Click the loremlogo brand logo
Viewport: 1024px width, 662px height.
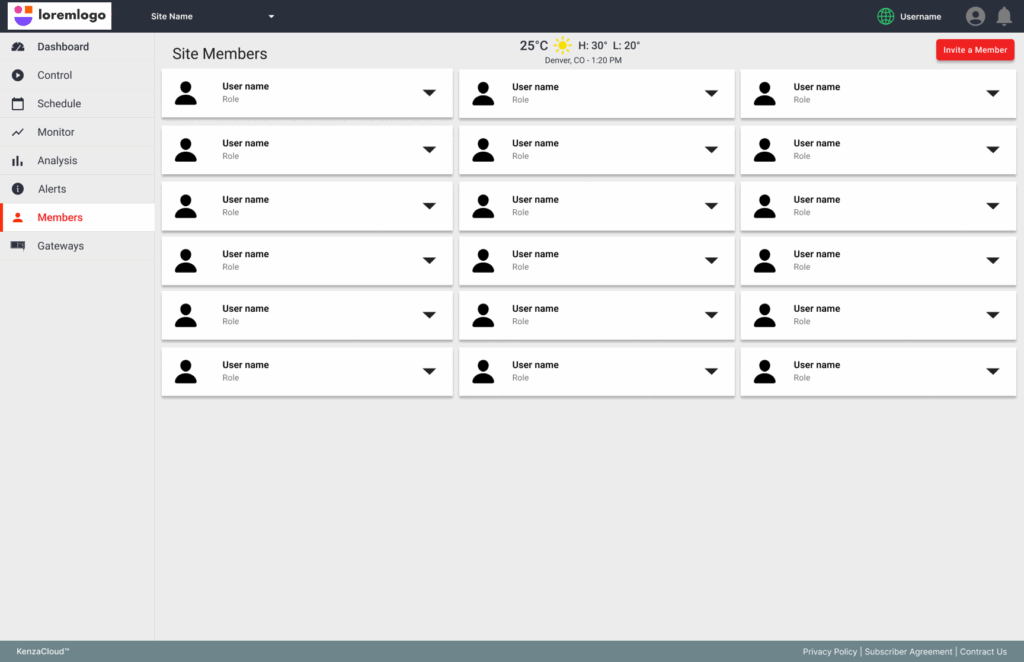point(60,16)
